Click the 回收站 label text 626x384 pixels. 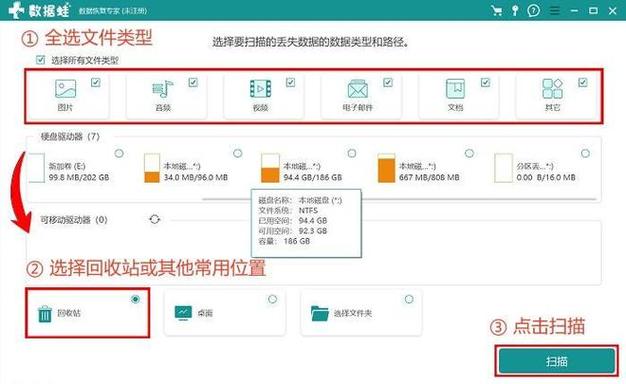(69, 313)
